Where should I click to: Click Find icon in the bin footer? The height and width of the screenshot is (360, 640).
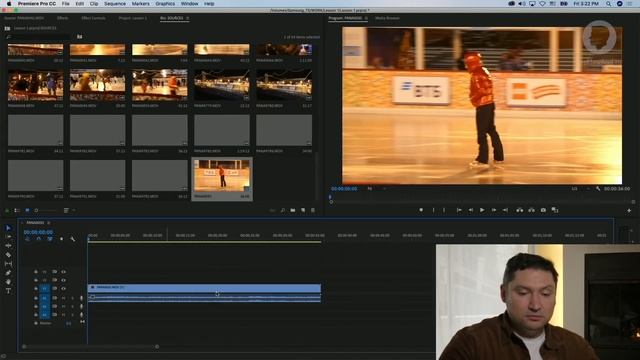click(x=282, y=210)
